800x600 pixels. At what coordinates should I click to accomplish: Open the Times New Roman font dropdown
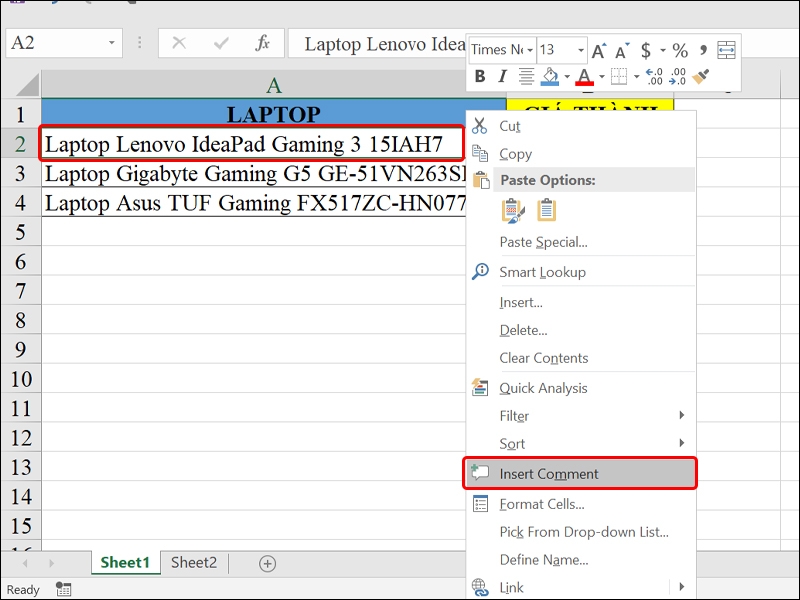click(530, 50)
